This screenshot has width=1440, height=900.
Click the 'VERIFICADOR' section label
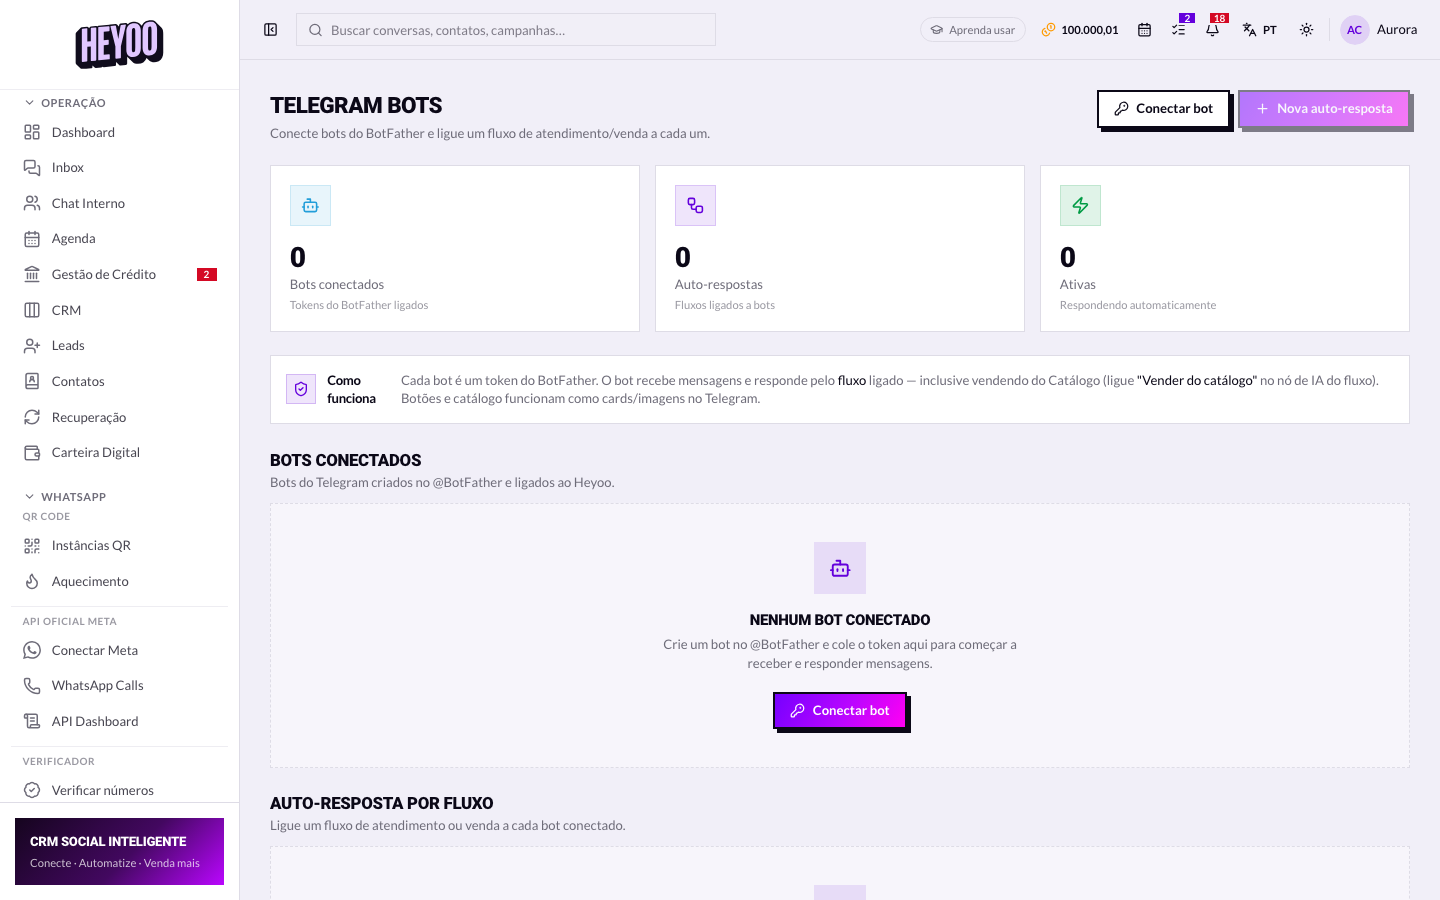[59, 761]
